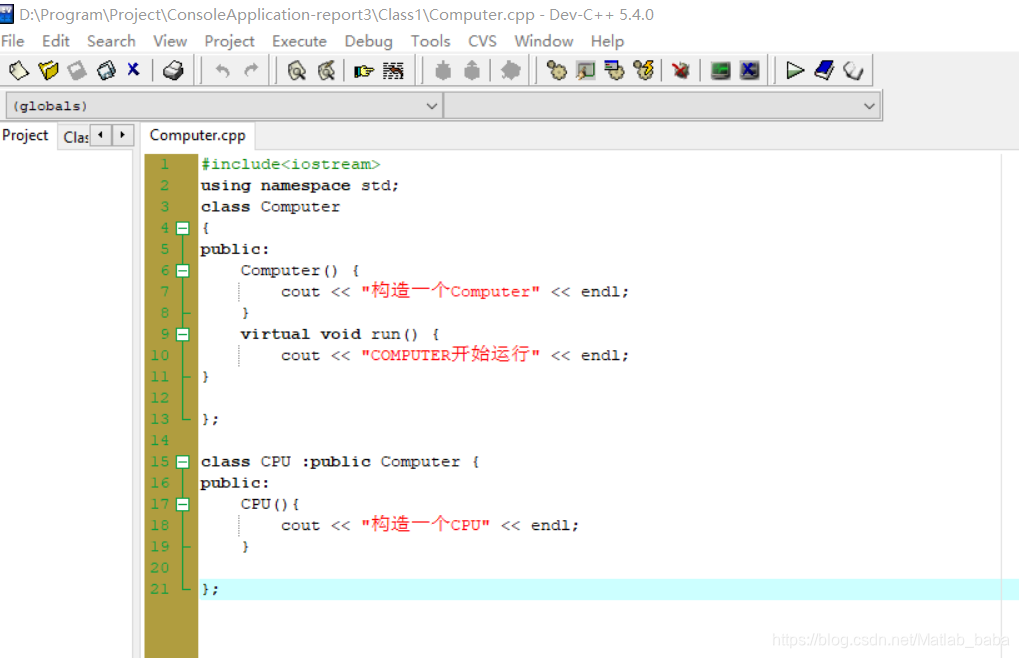Collapse the Computer class fold at line 4
Screen dimensions: 1019x658
click(183, 228)
